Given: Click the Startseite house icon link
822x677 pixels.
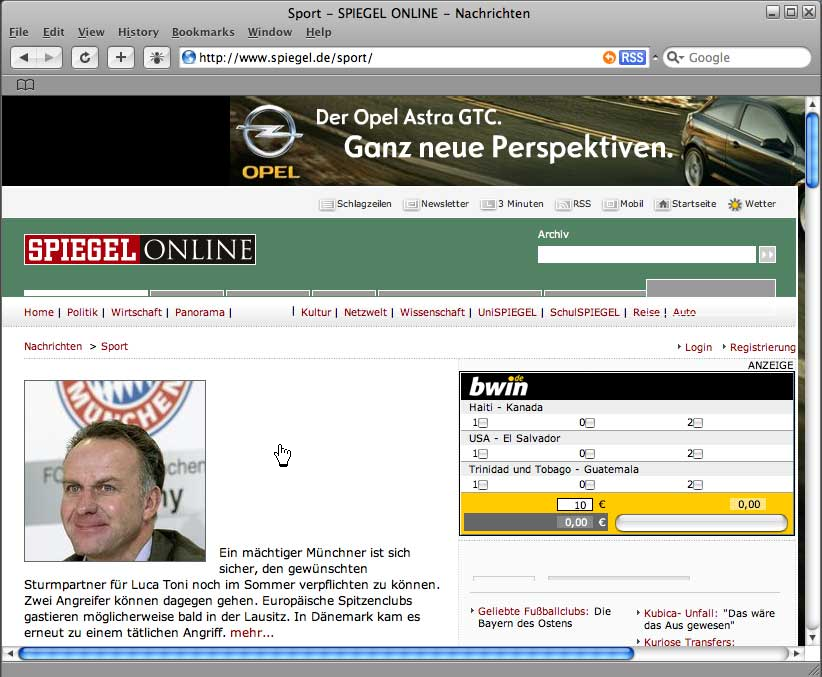Looking at the screenshot, I should (x=663, y=205).
